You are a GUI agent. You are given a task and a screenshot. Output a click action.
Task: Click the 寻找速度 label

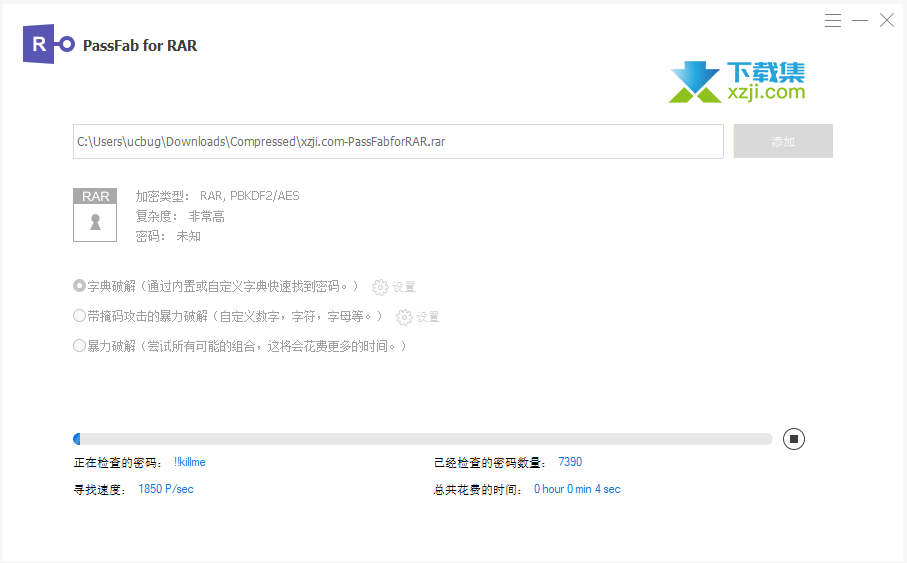pyautogui.click(x=97, y=490)
